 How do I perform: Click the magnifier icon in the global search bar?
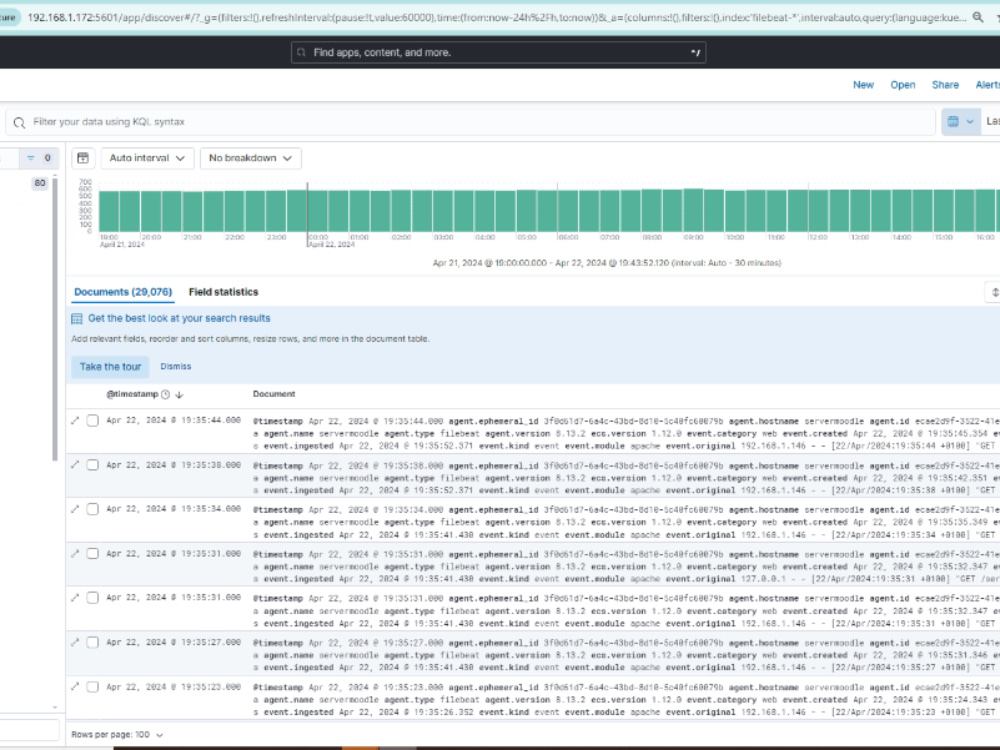click(302, 52)
